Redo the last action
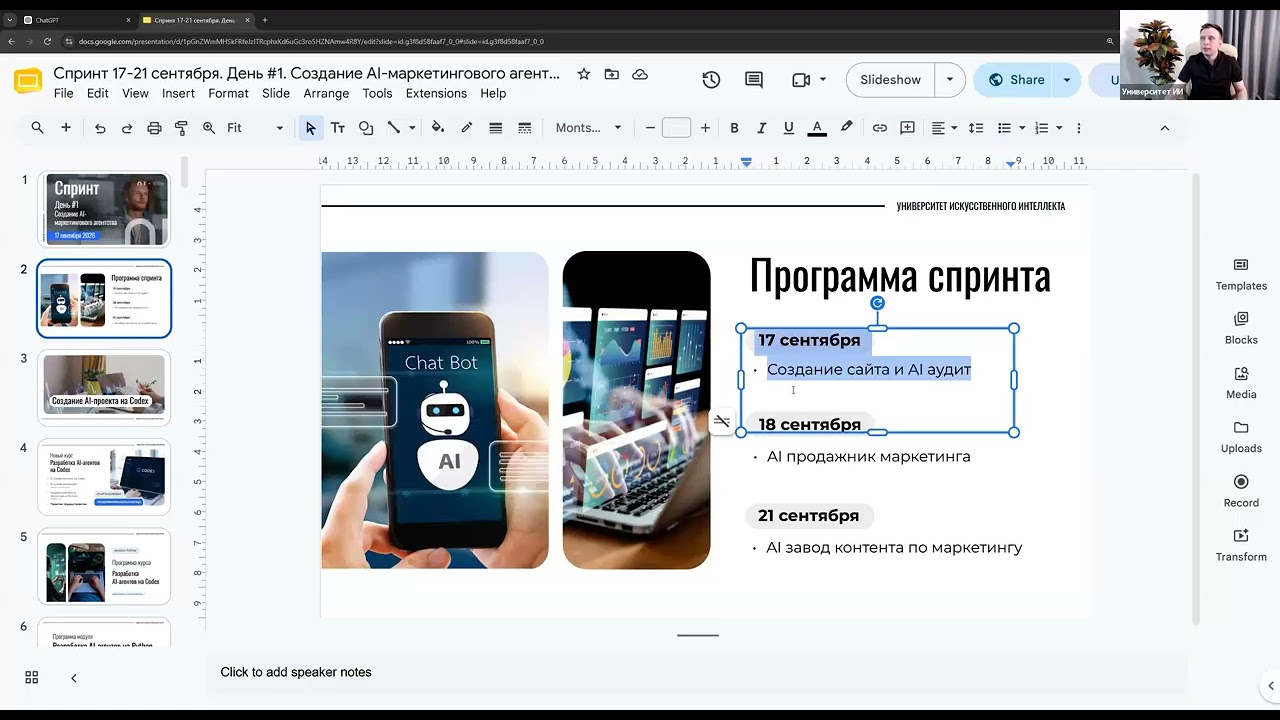Screen dimensions: 1280x720 coord(127,128)
